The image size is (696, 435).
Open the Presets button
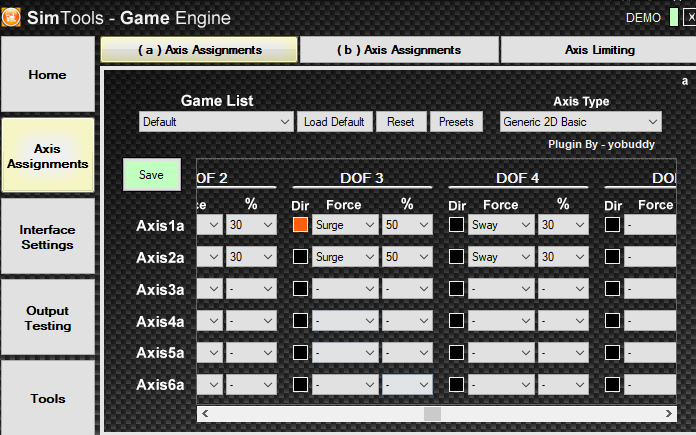tap(456, 122)
